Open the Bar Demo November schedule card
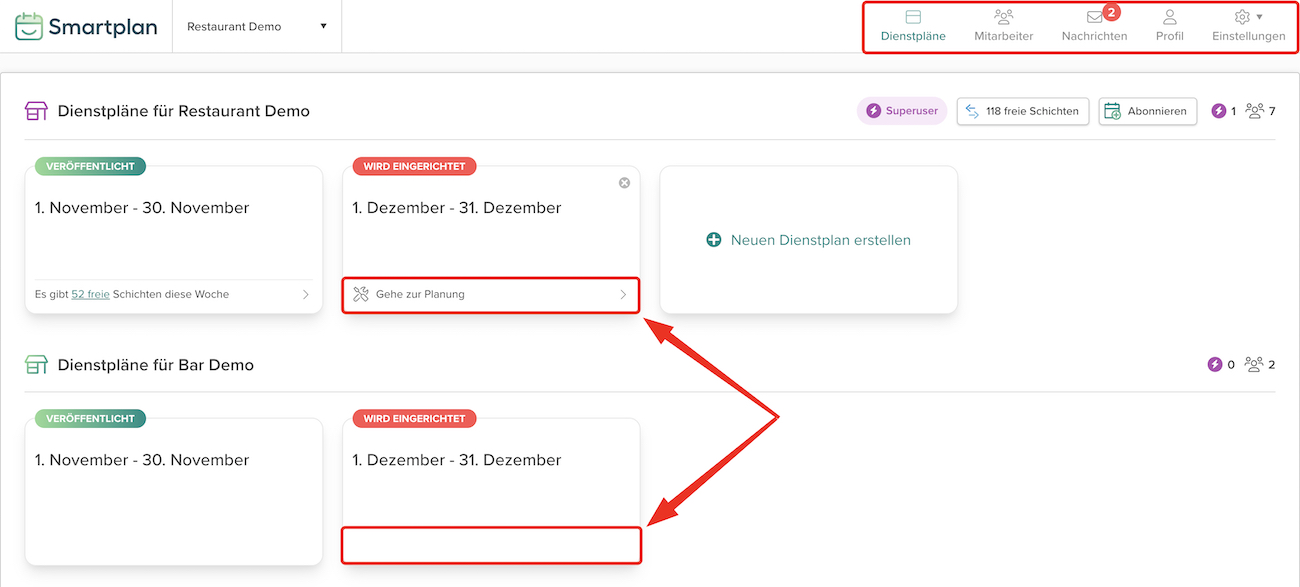The width and height of the screenshot is (1300, 587). [173, 490]
